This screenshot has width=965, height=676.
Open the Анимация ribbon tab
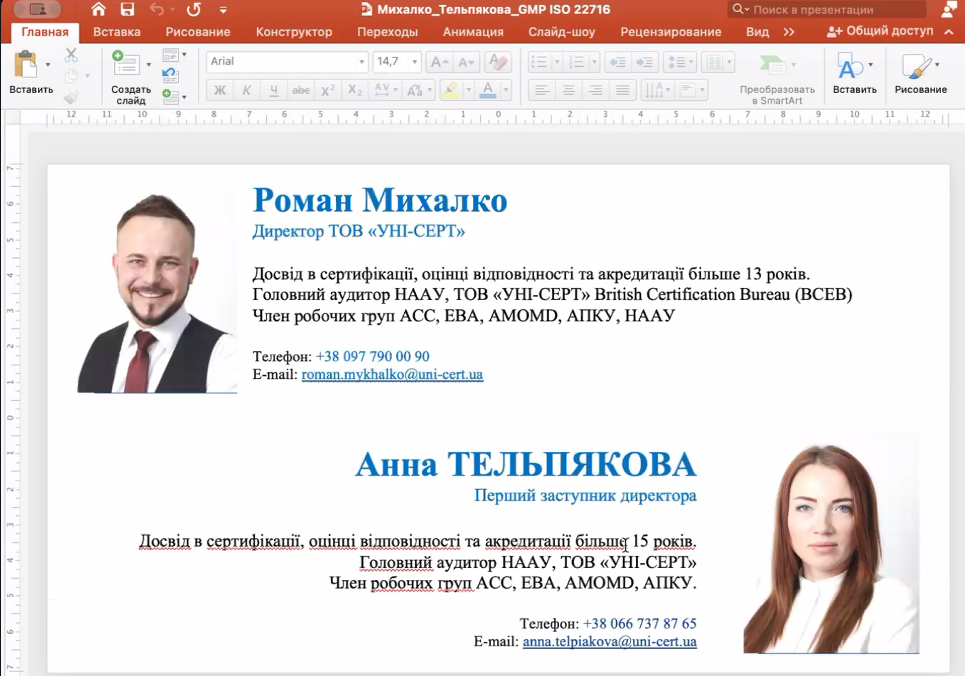(x=473, y=32)
